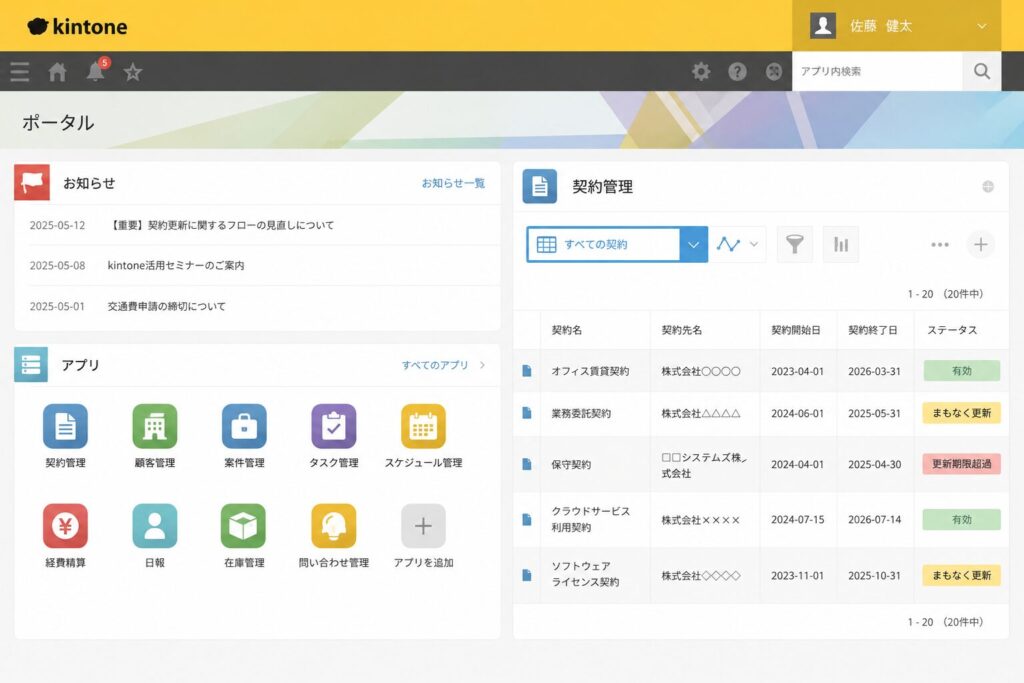
Task: Click □□システム株式会社 cell
Action: (x=704, y=466)
